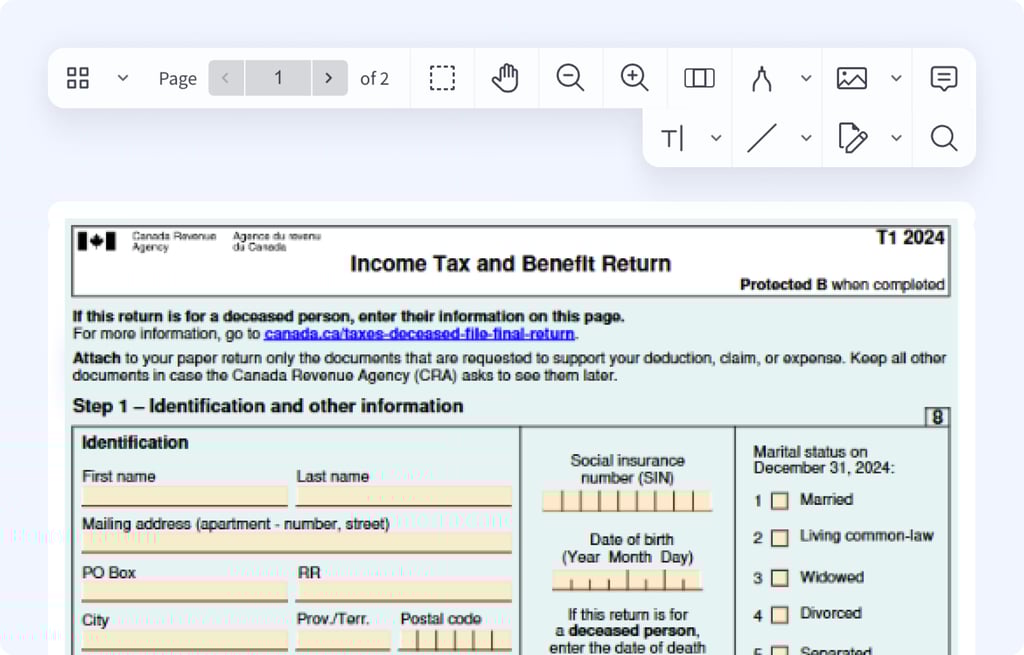
Task: Click the page number box
Action: click(278, 78)
